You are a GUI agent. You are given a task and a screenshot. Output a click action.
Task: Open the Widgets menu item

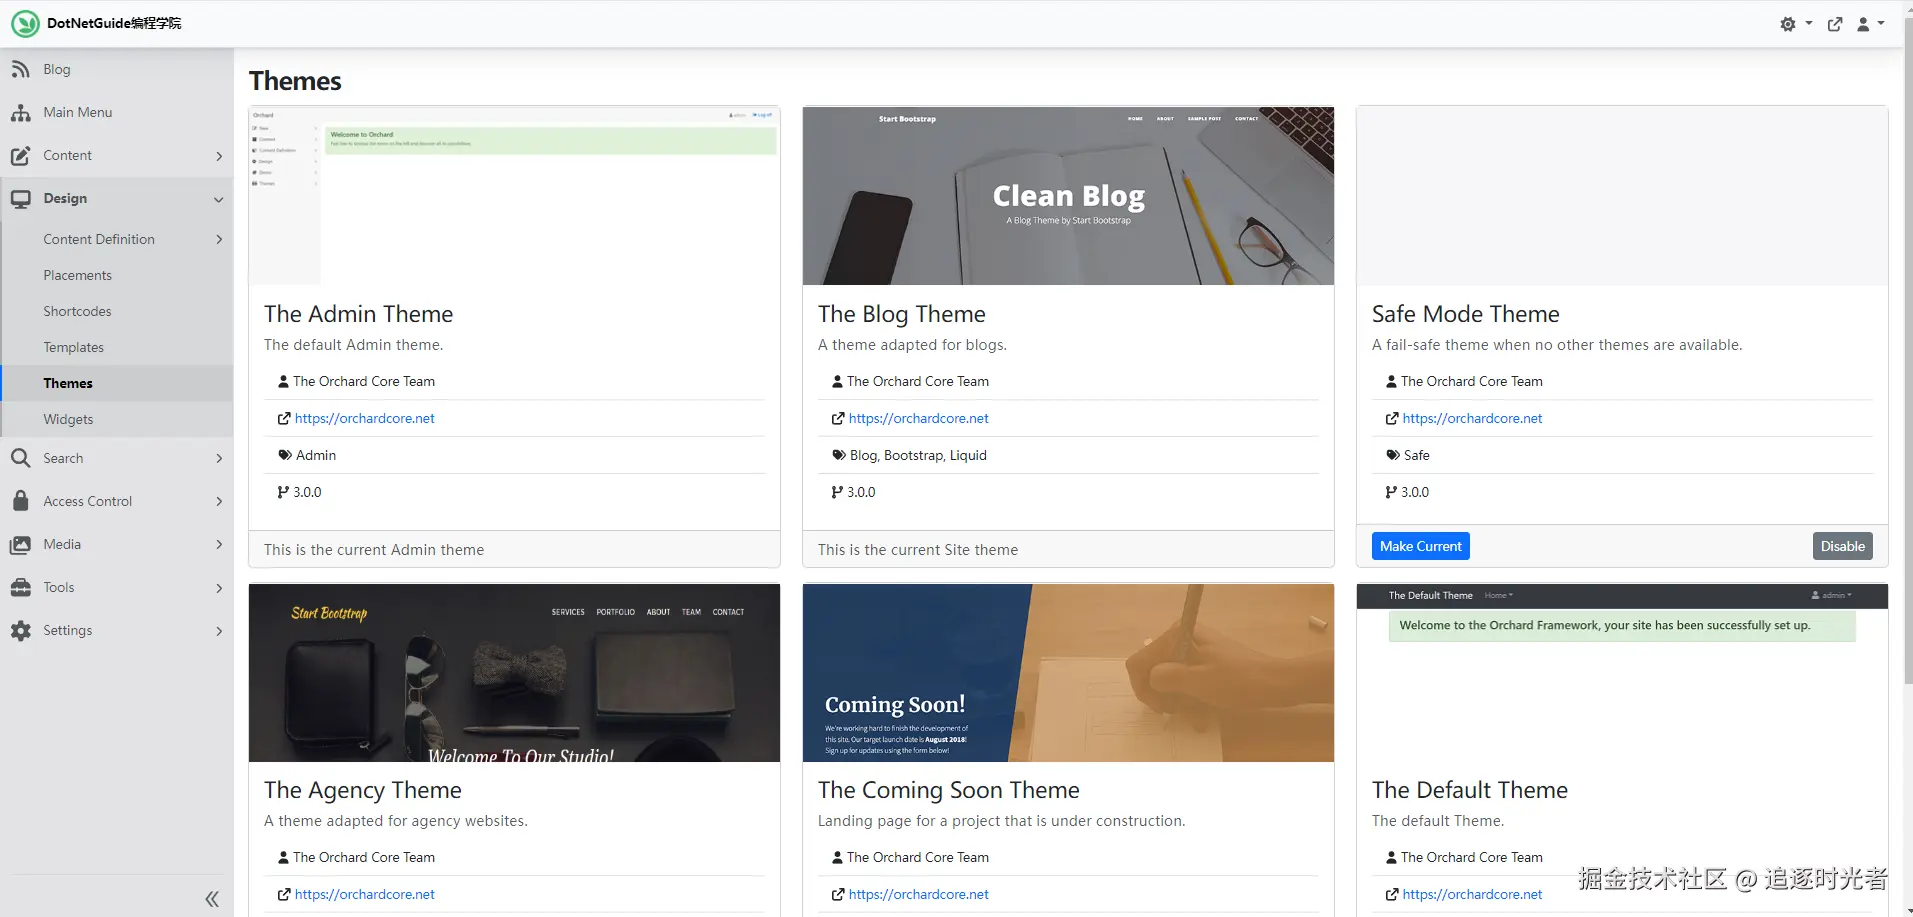click(x=68, y=419)
